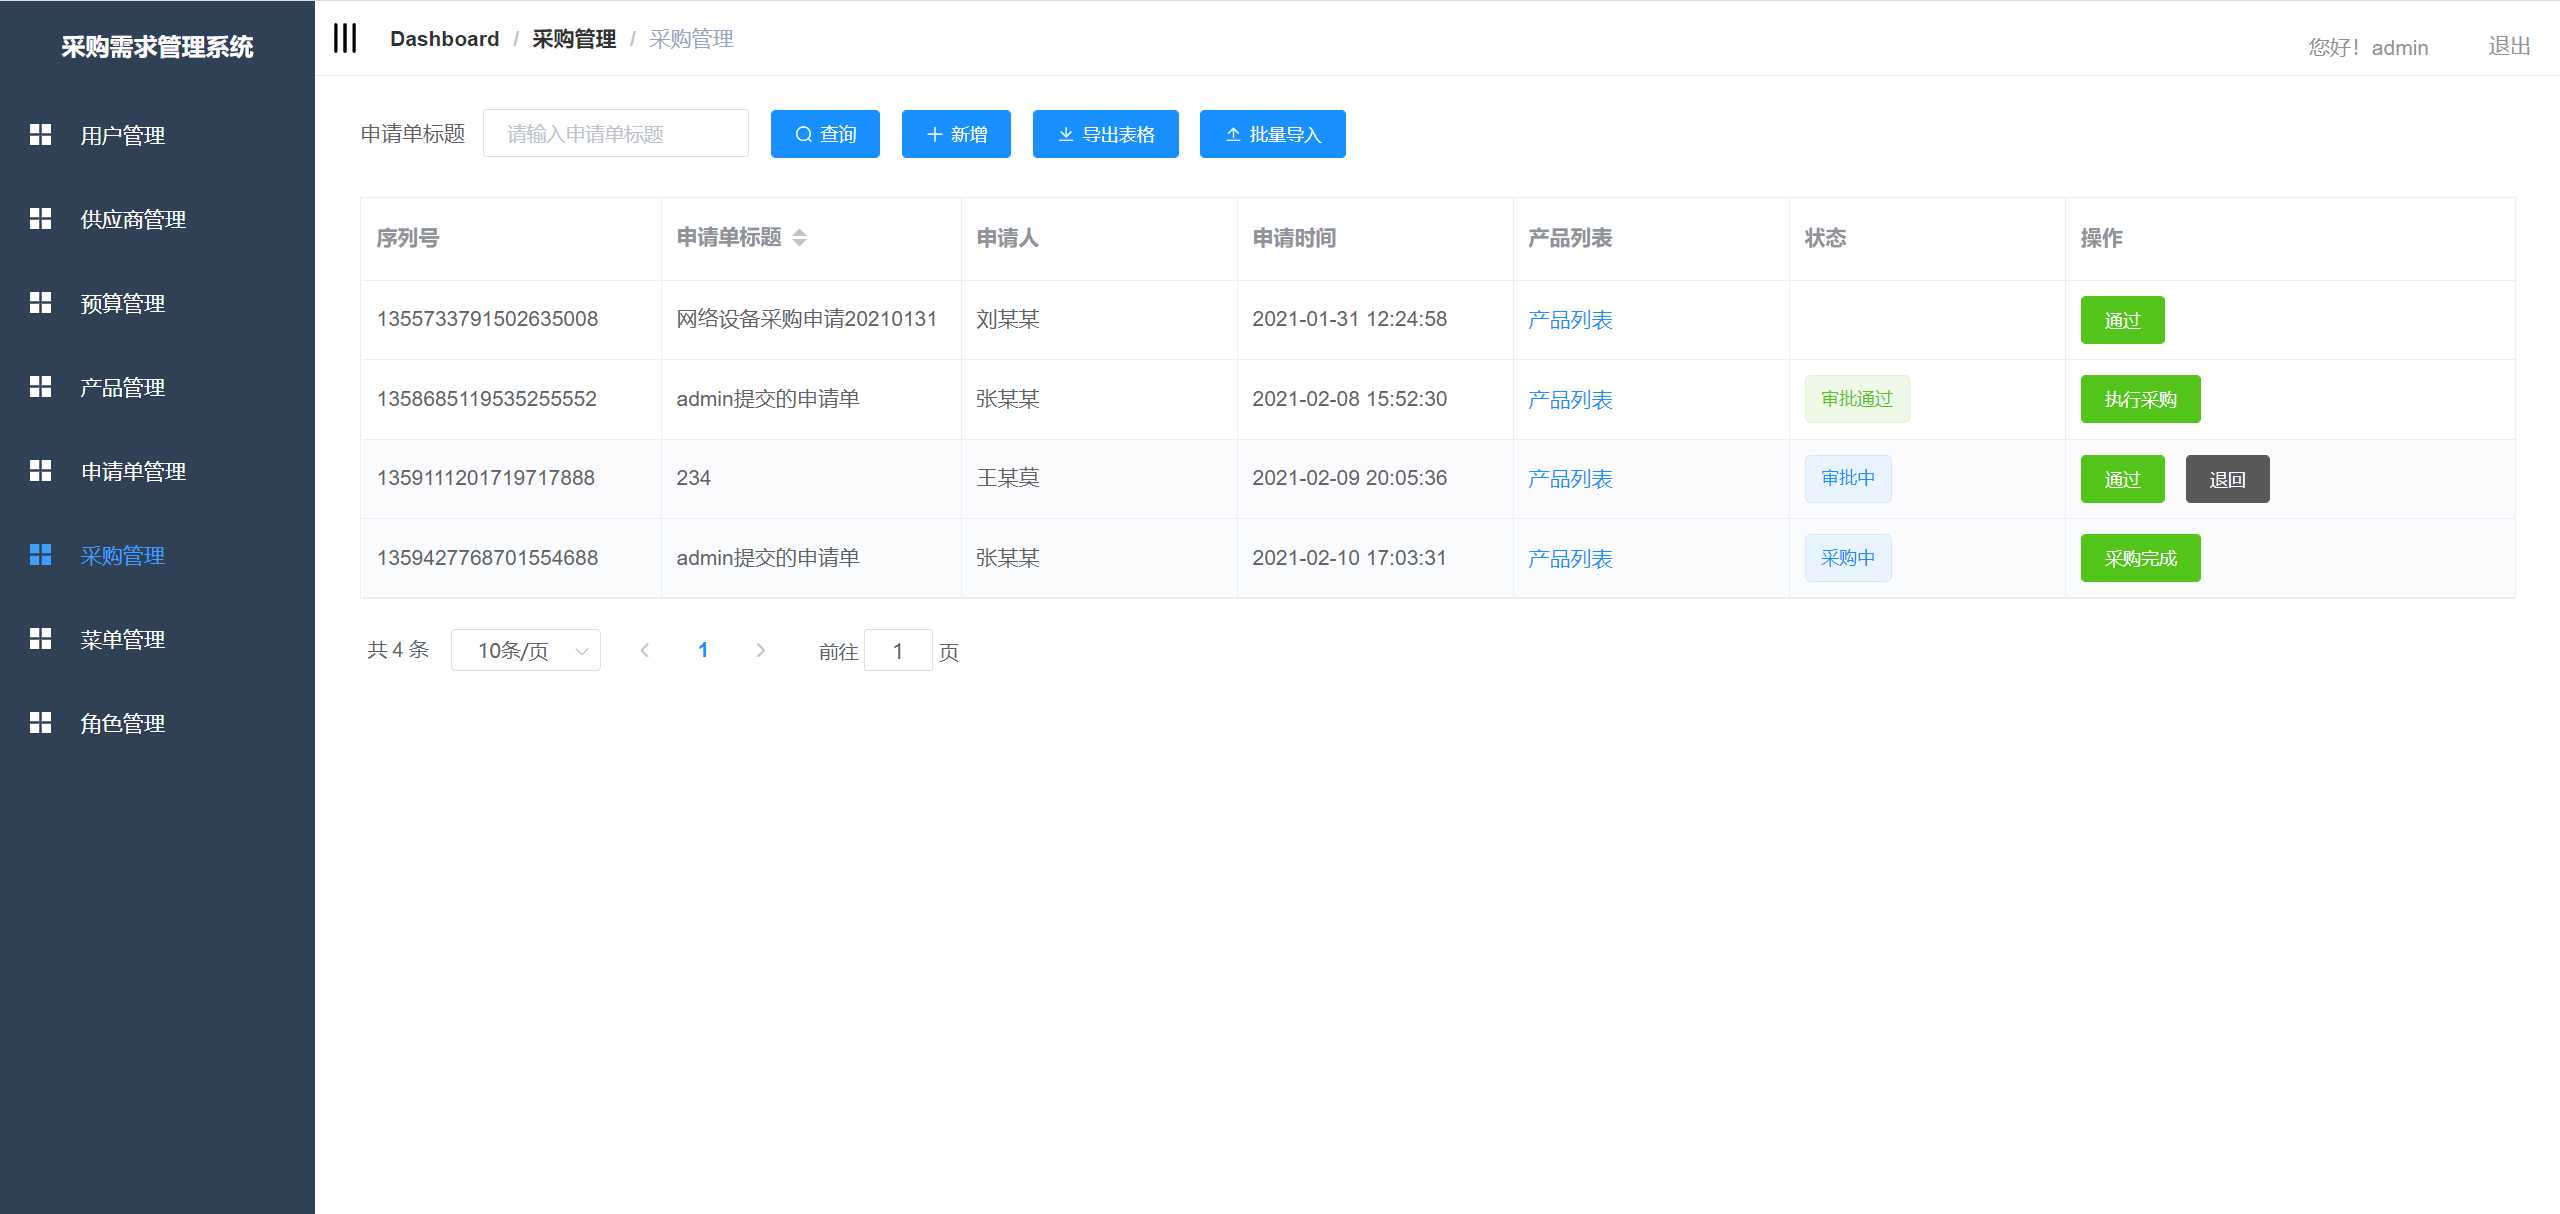Open 产品列表 for the 2021-02-08 row

(x=1570, y=399)
